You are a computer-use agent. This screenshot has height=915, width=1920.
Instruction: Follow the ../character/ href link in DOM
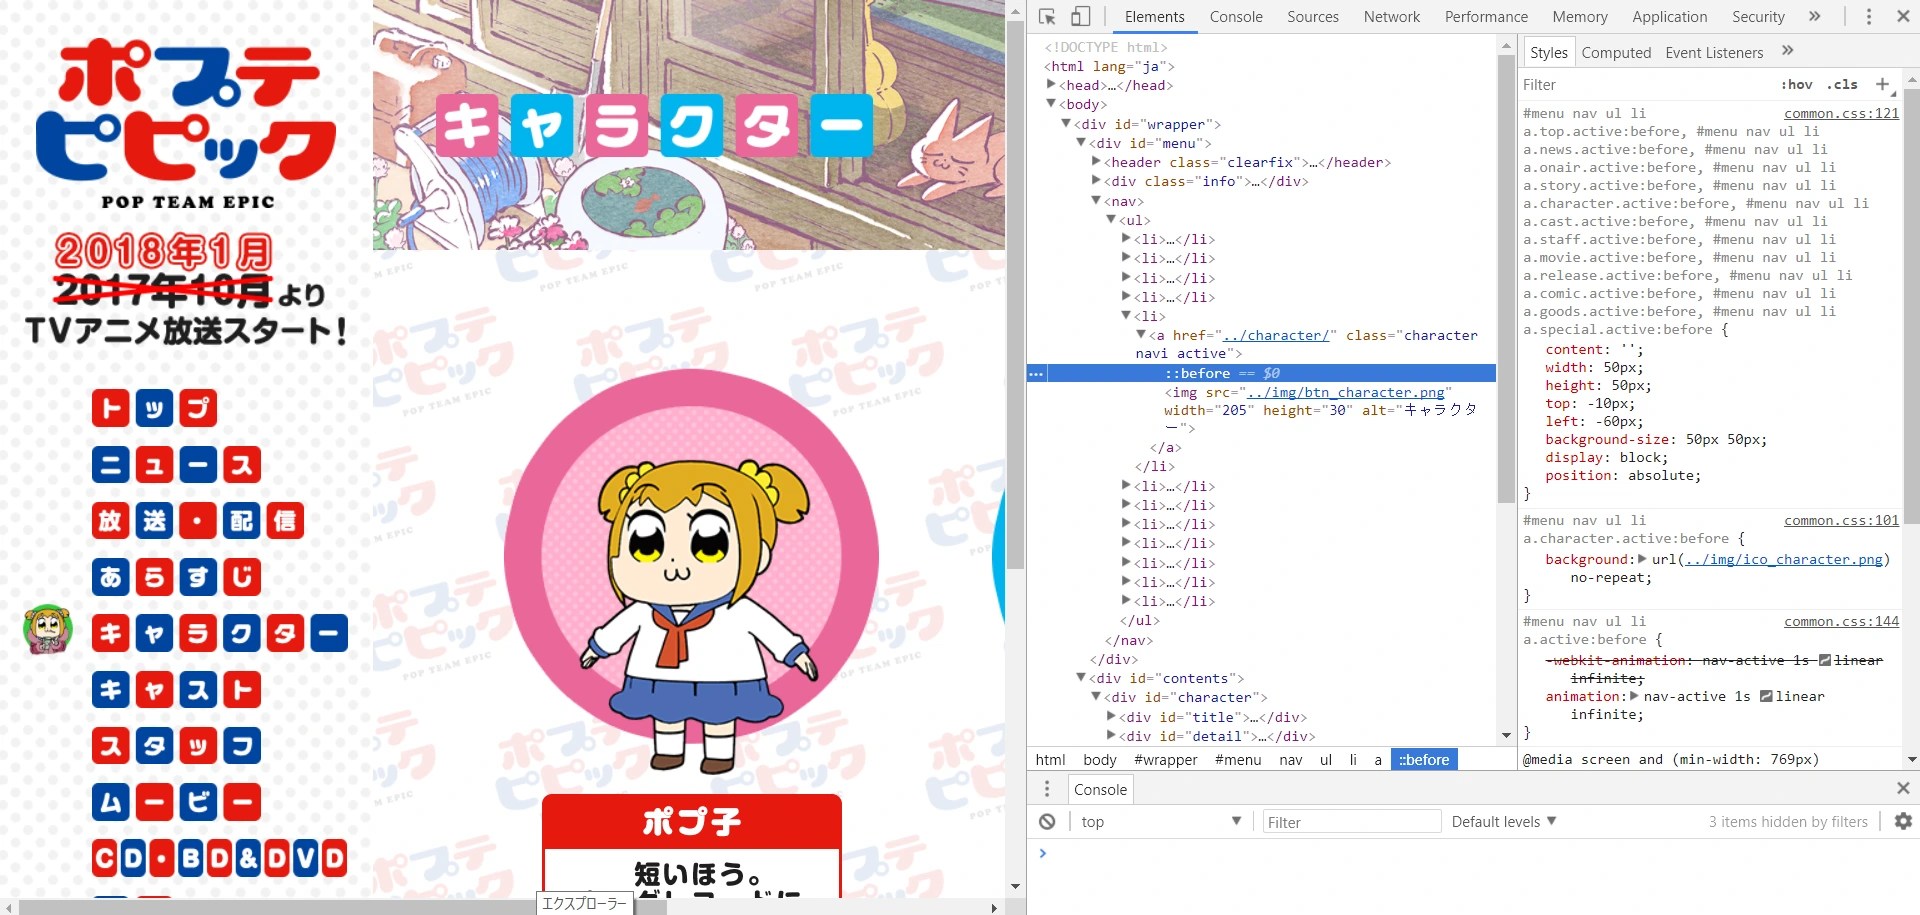coord(1276,335)
